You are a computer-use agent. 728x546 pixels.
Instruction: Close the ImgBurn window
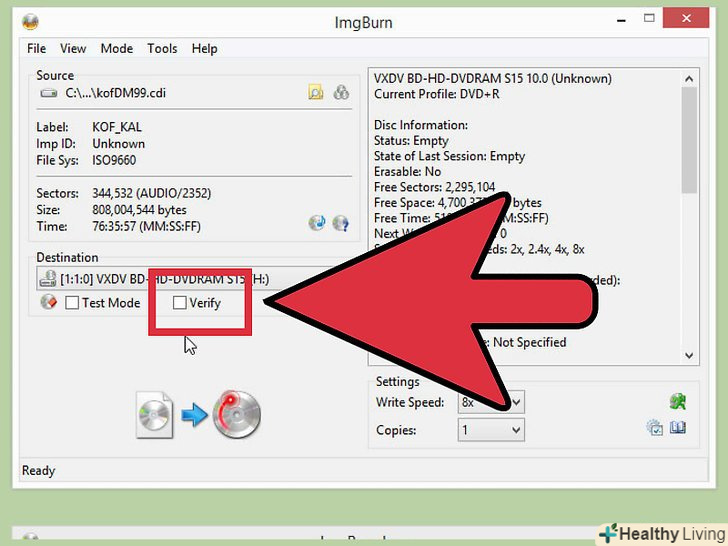click(686, 18)
